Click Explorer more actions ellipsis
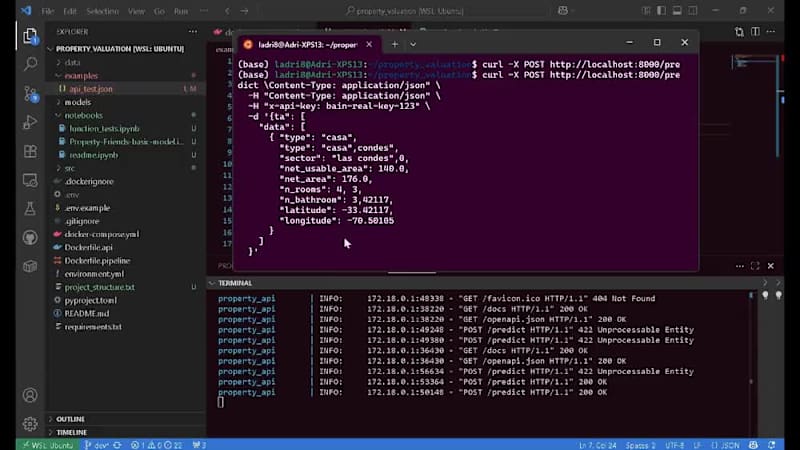The image size is (800, 450). [x=193, y=32]
